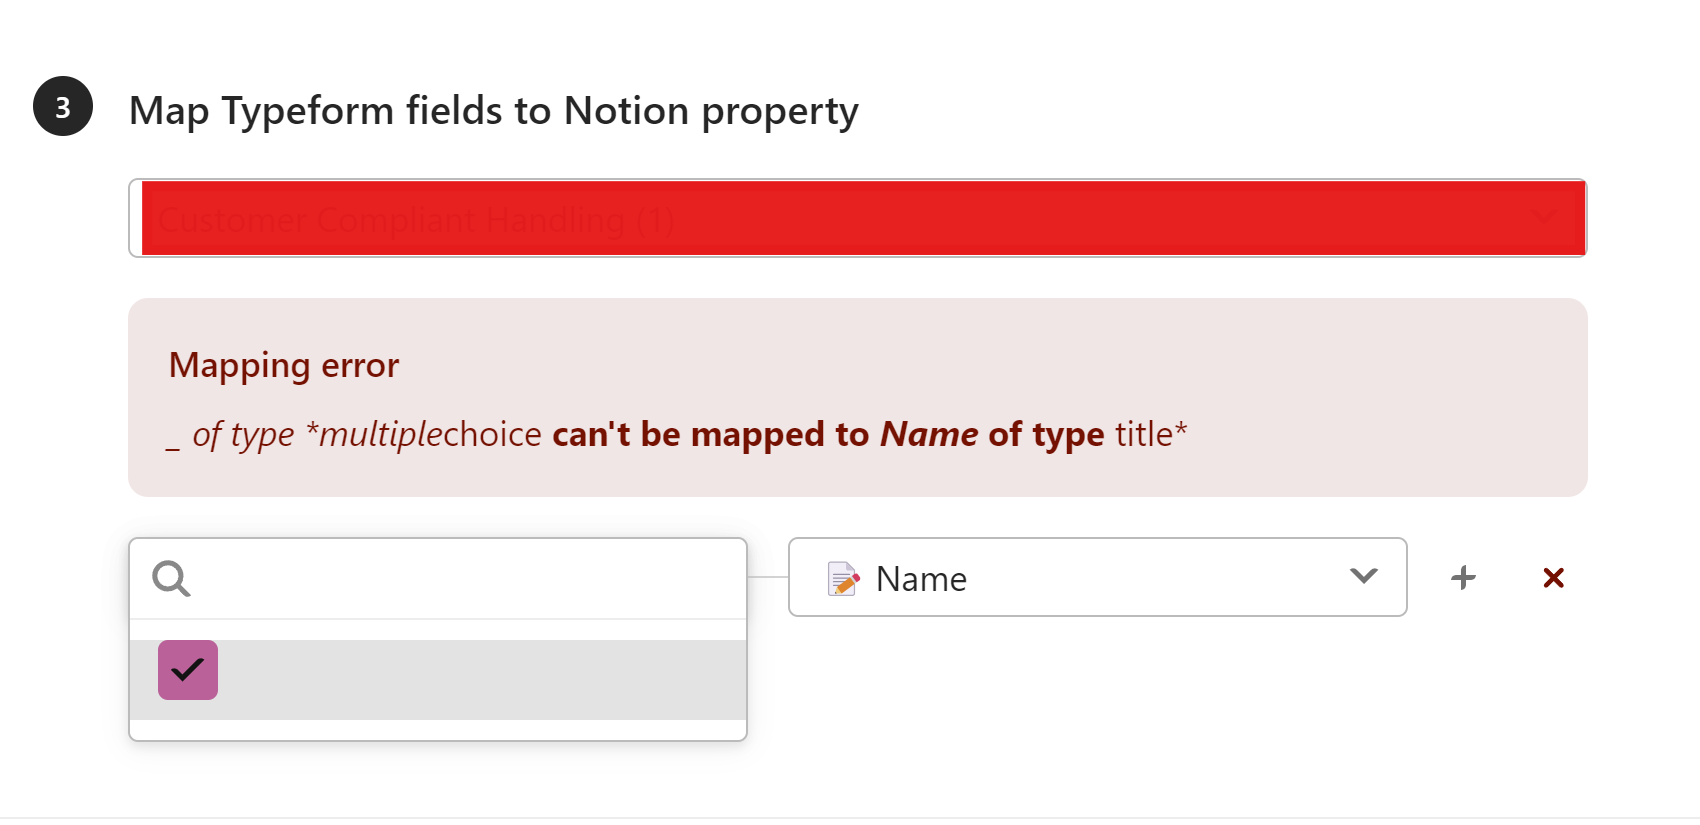The height and width of the screenshot is (825, 1700).
Task: Click 'title*' word in error message
Action: (1151, 435)
